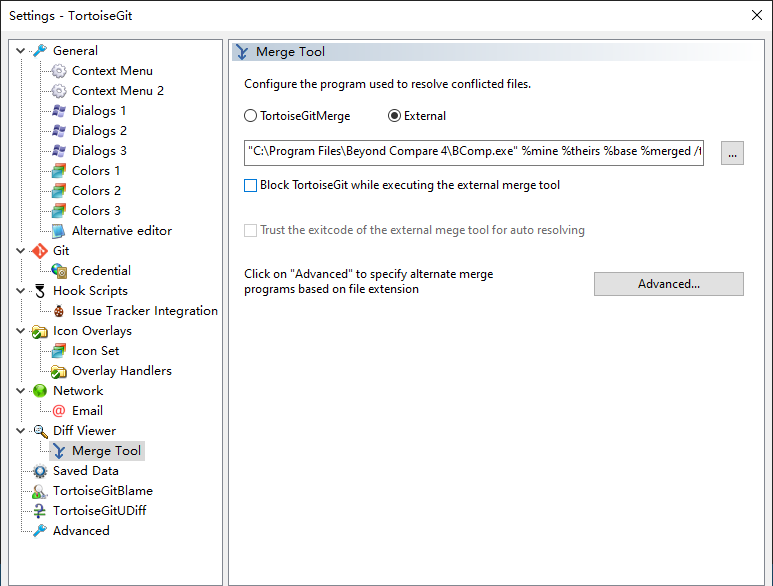This screenshot has width=773, height=586.
Task: Collapse the General tree node
Action: [21, 50]
